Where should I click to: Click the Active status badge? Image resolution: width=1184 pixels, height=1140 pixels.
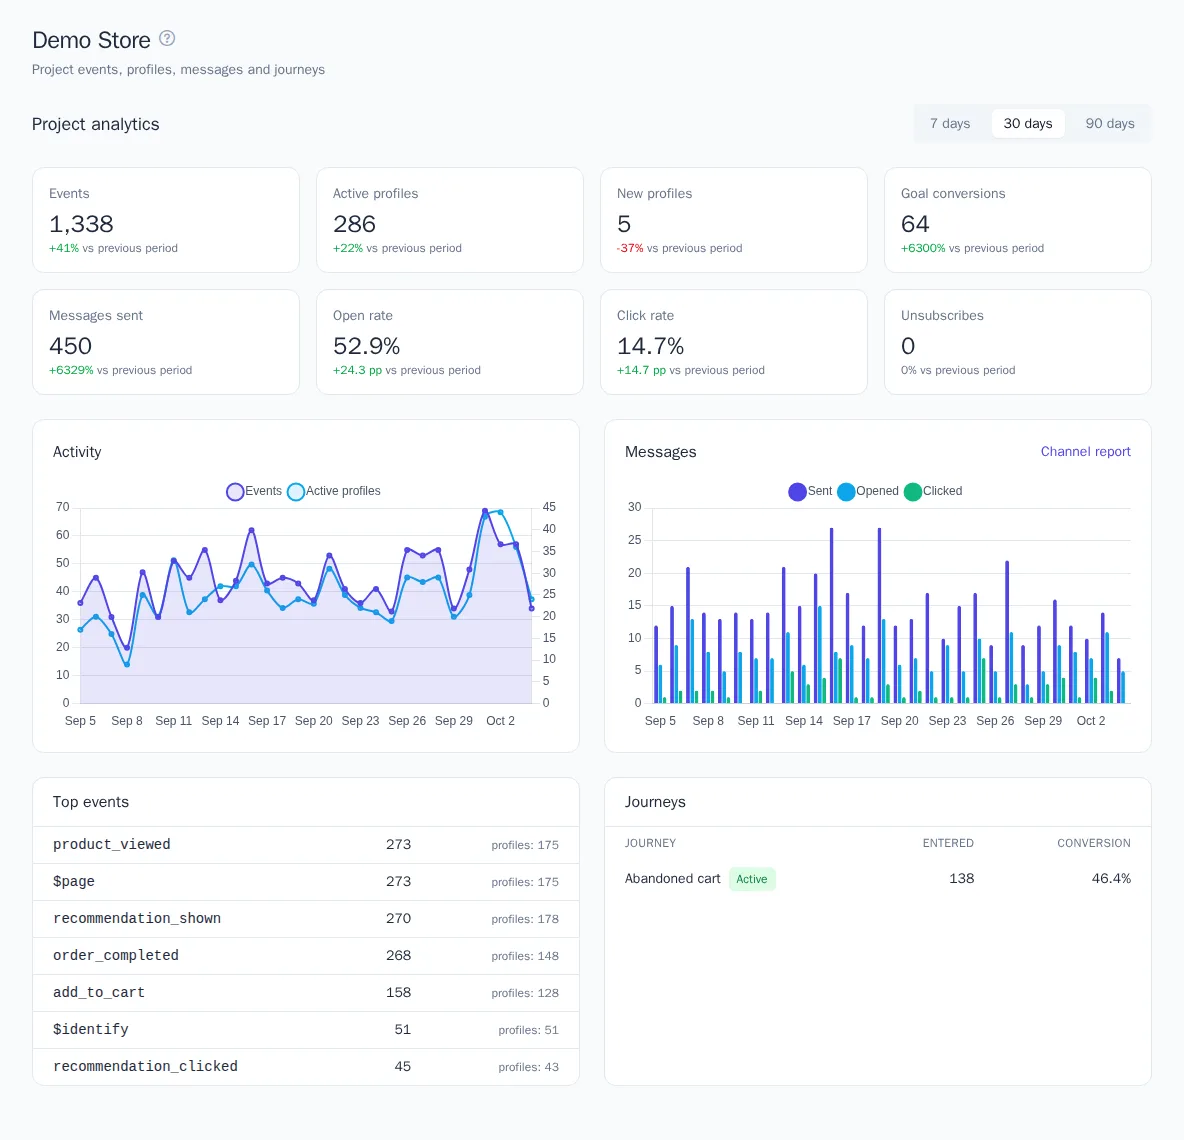pyautogui.click(x=751, y=879)
